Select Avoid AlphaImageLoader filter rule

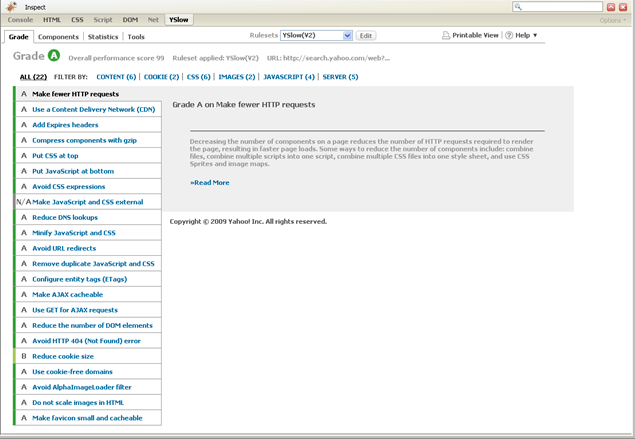(88, 387)
